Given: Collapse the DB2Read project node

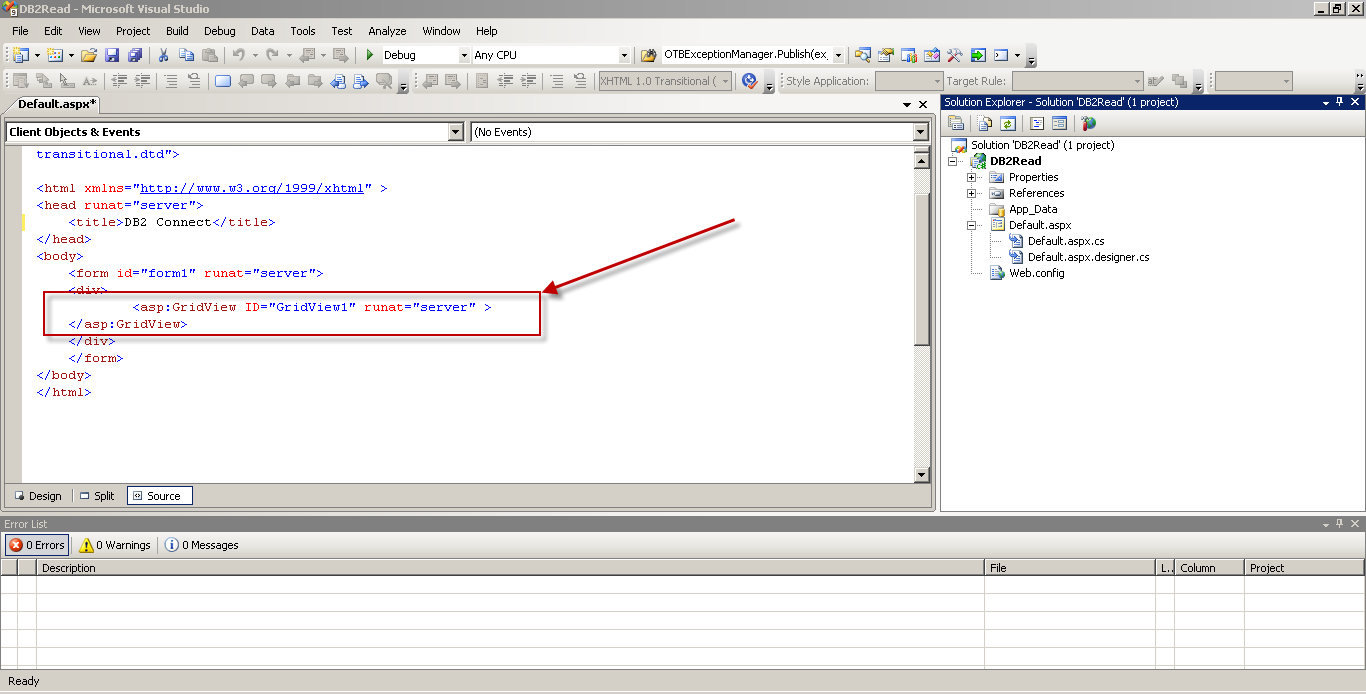Looking at the screenshot, I should [953, 161].
